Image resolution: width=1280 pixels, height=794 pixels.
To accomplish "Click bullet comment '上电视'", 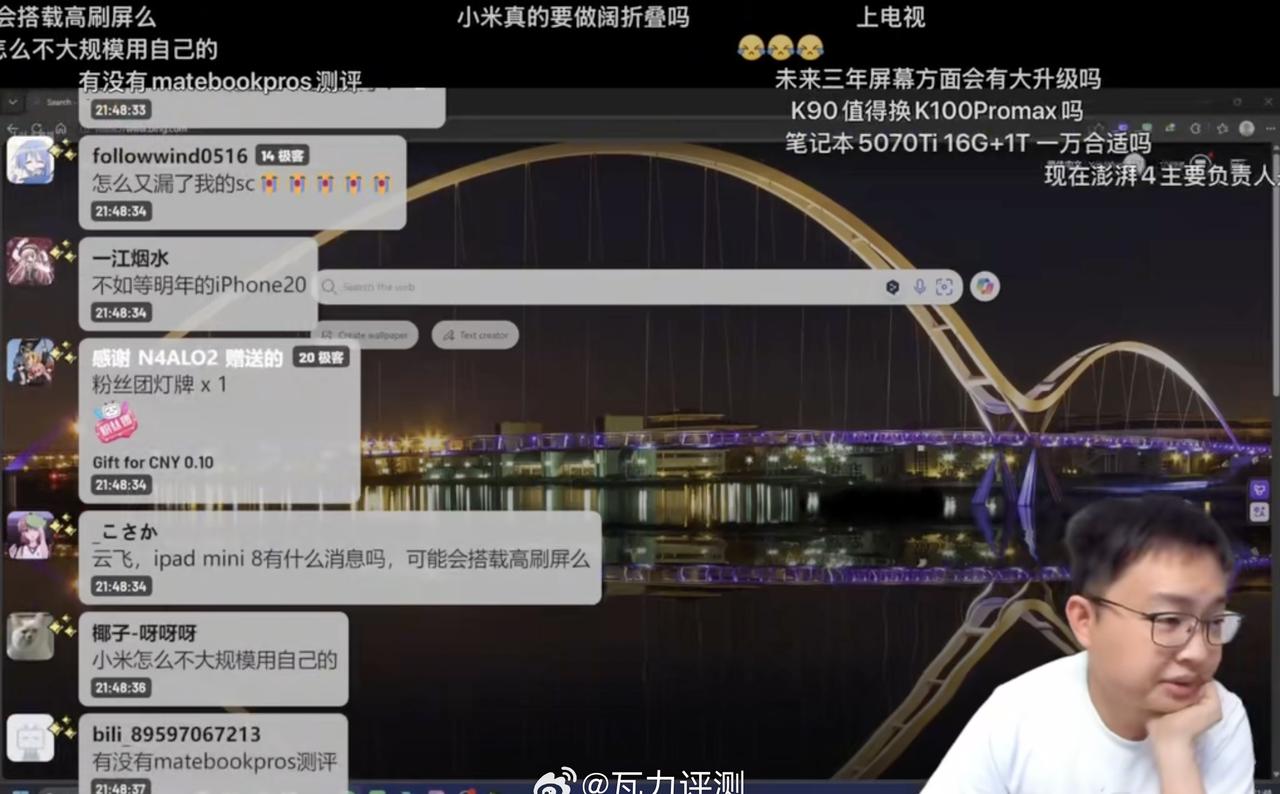I will (891, 17).
